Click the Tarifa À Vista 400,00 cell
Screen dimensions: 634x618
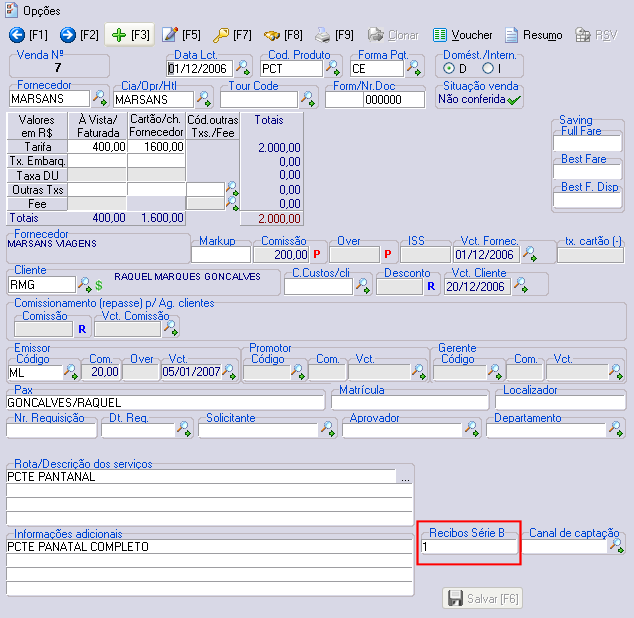[x=97, y=147]
